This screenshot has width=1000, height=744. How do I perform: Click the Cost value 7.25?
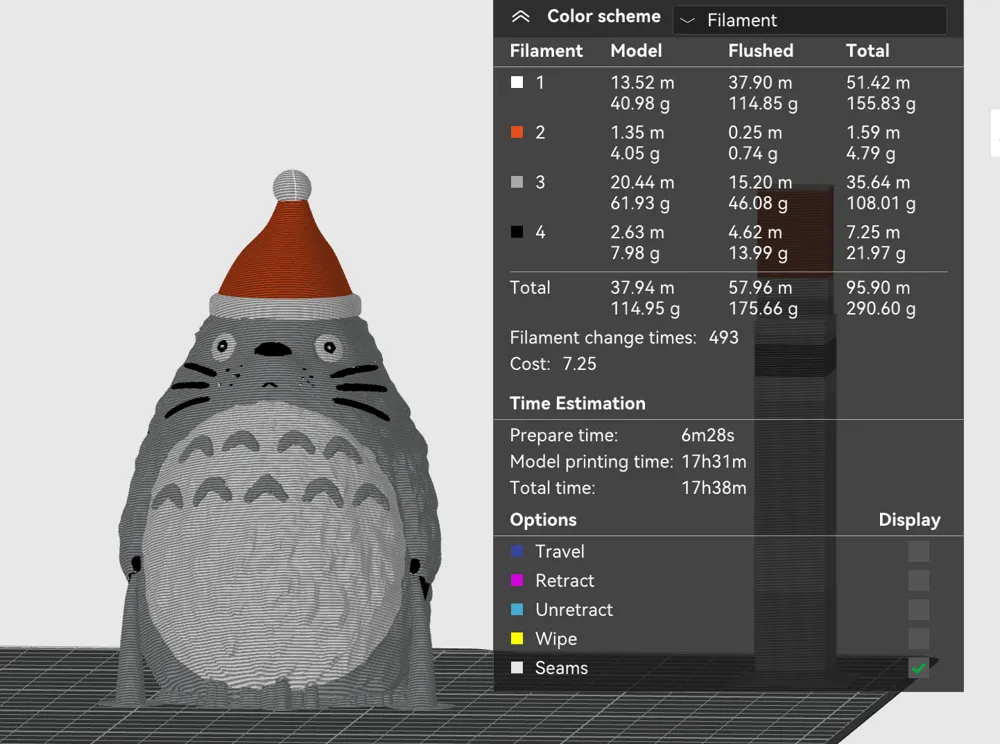coord(579,364)
